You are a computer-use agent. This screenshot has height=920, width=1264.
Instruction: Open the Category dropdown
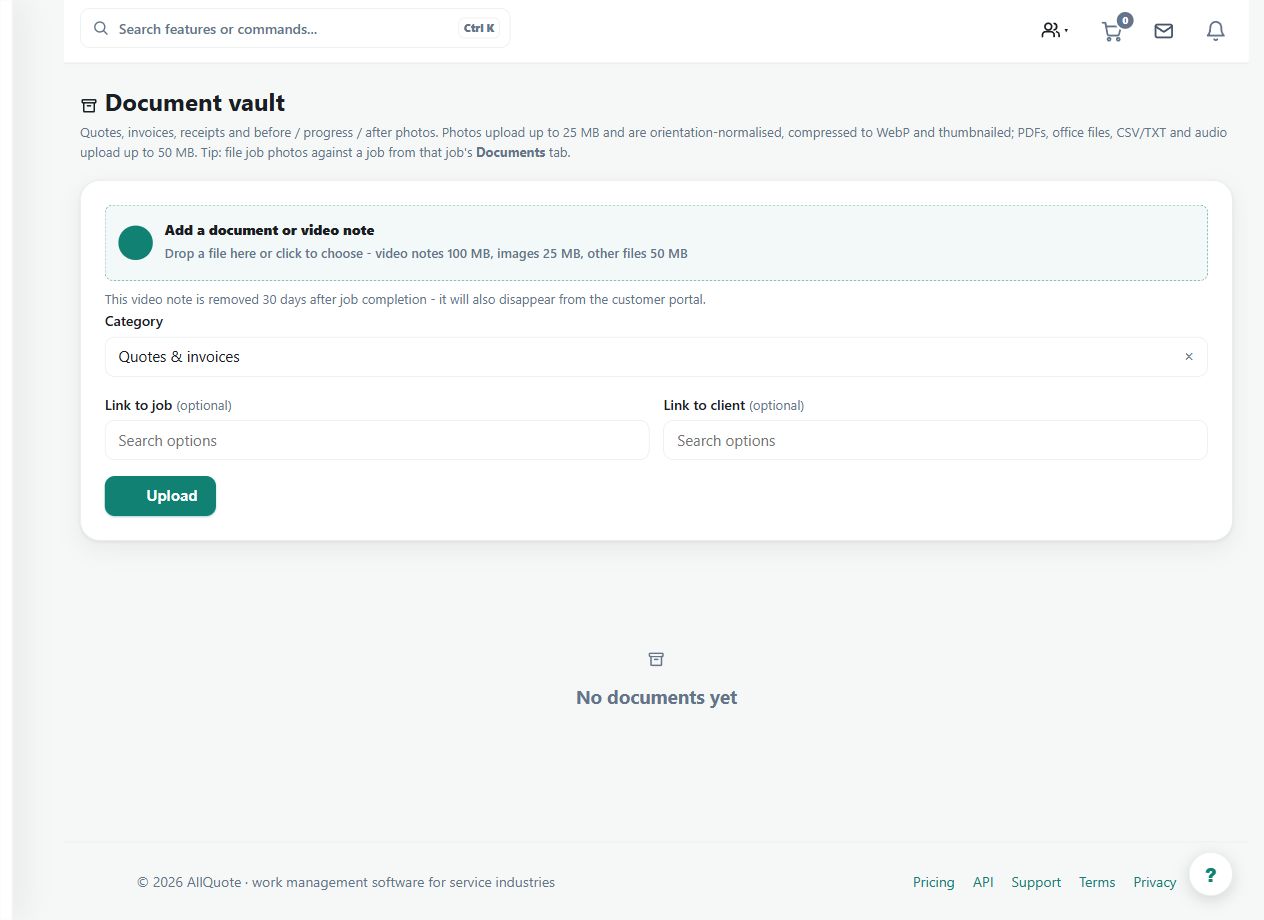pos(656,357)
